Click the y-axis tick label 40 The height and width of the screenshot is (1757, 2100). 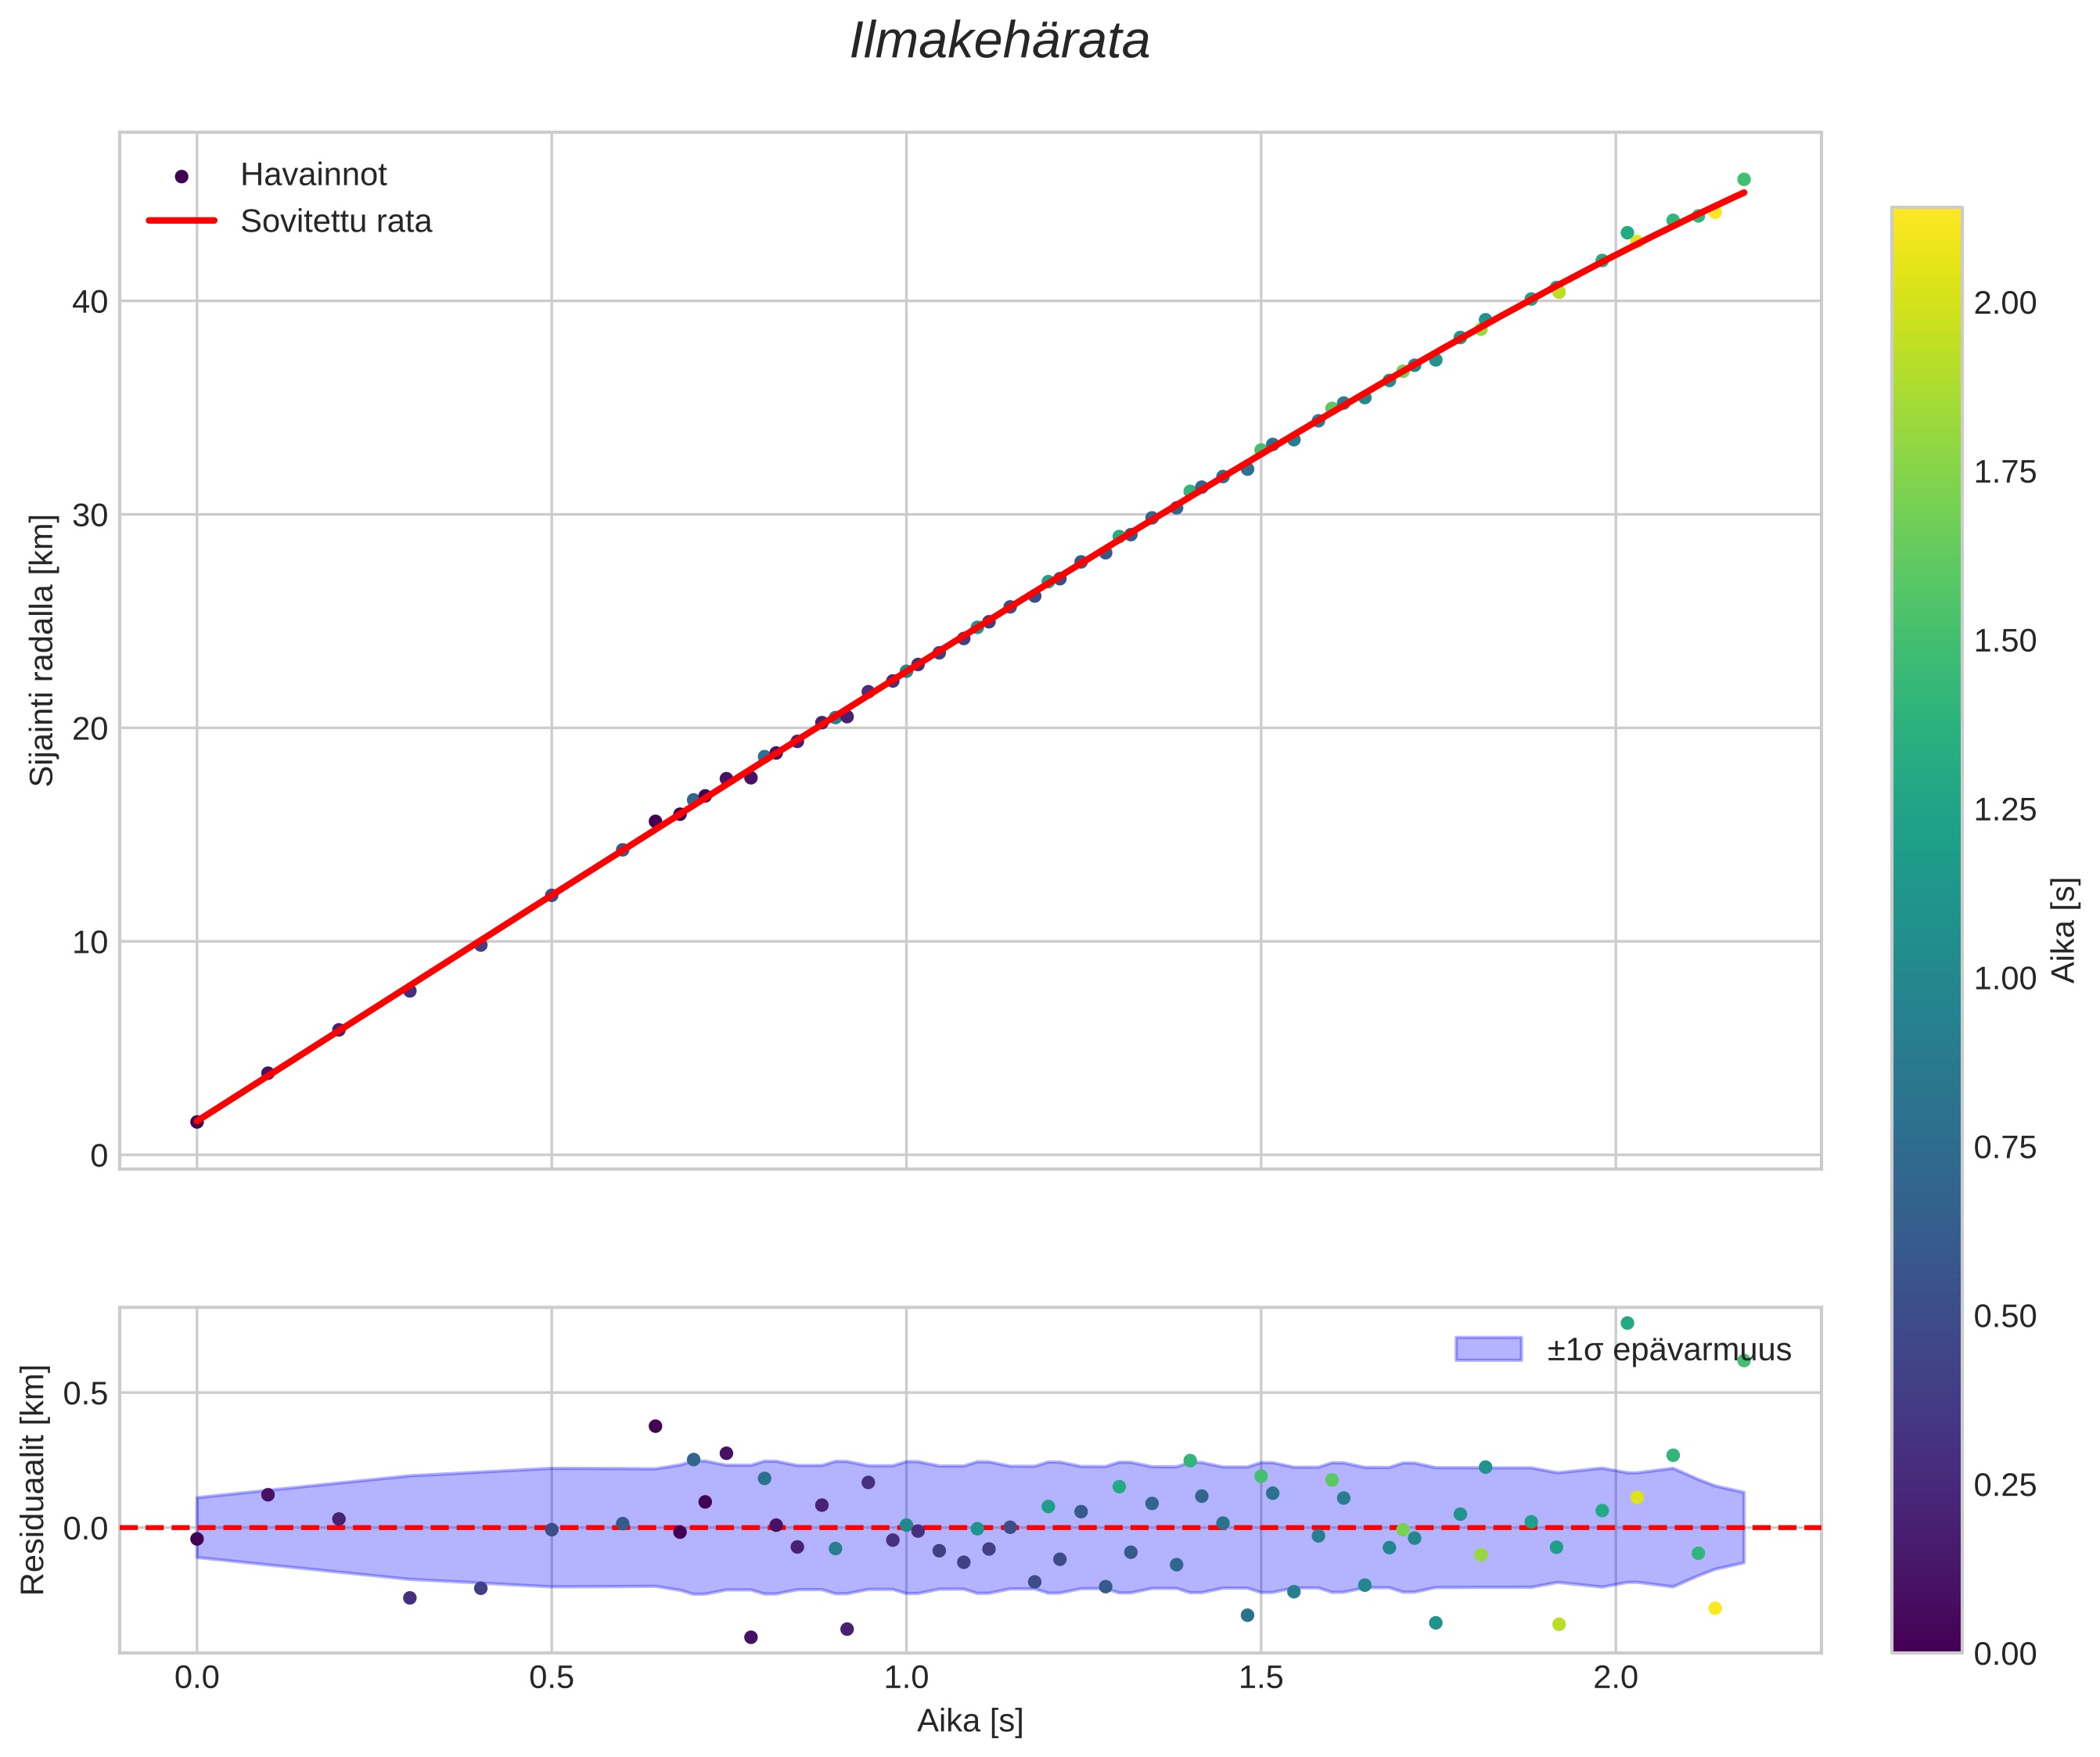[x=89, y=301]
